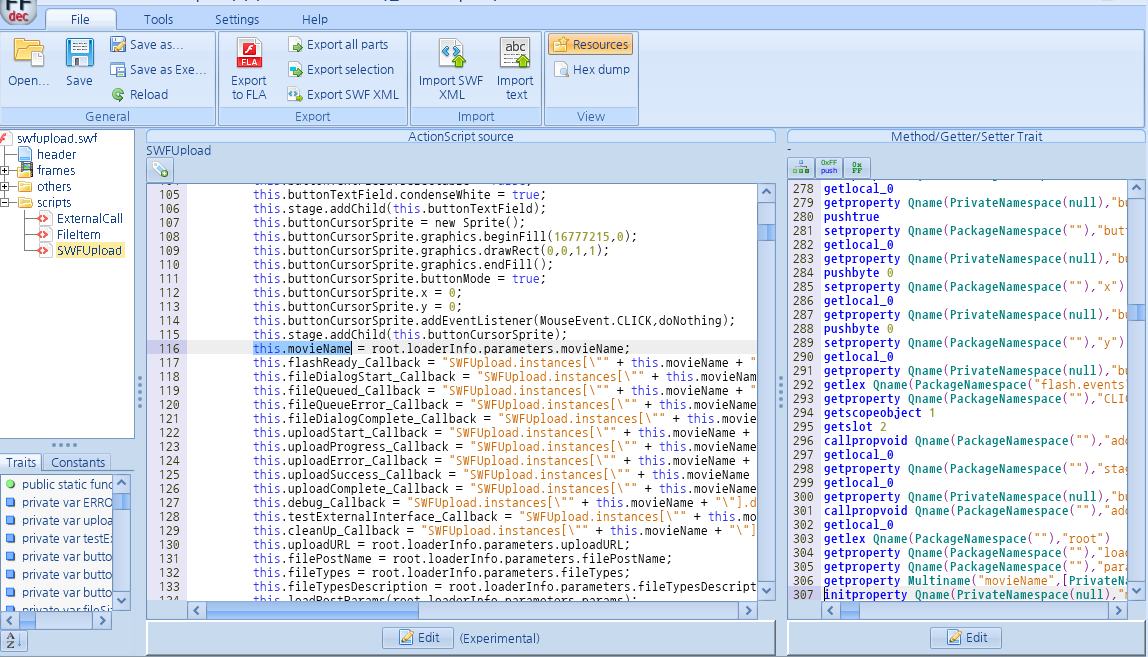Click P-code line 280 pushtrue
The height and width of the screenshot is (657, 1148).
[x=851, y=217]
